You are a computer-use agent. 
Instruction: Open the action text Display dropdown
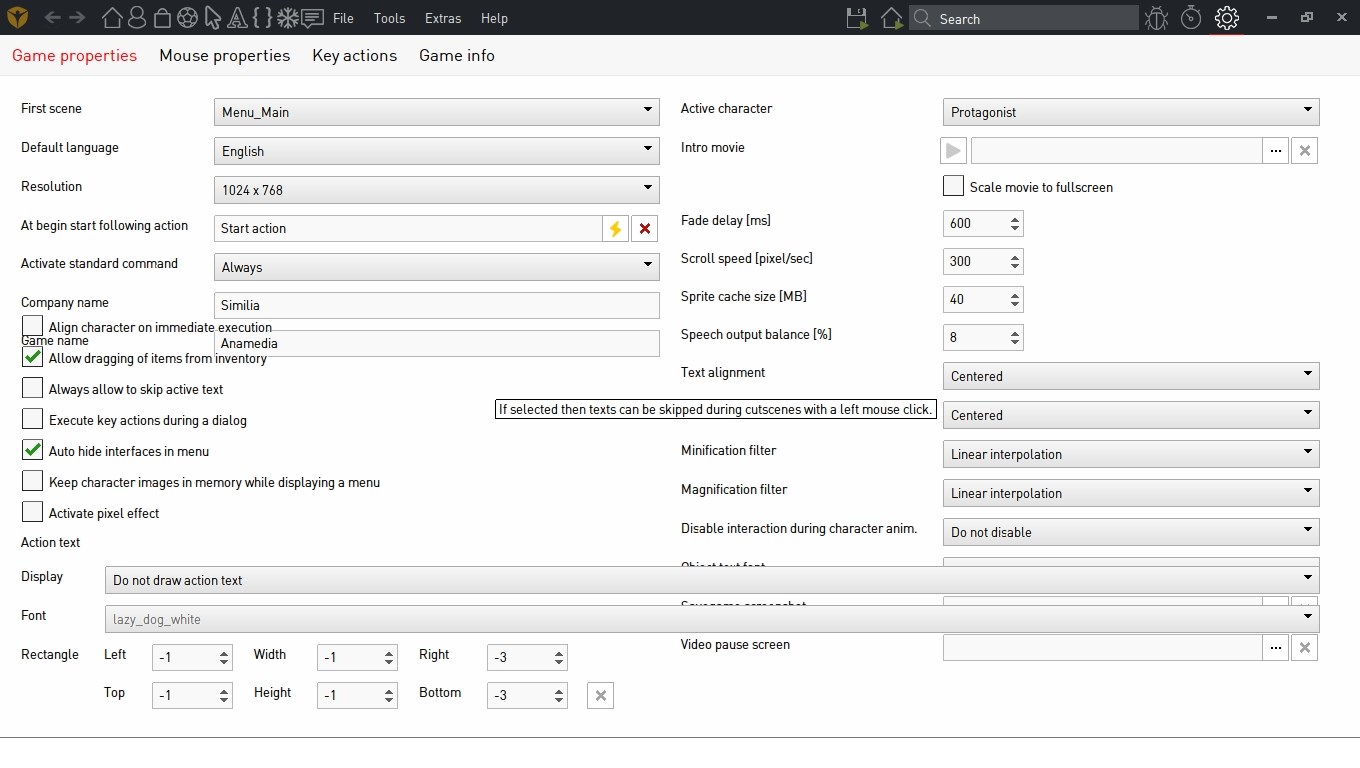[712, 580]
